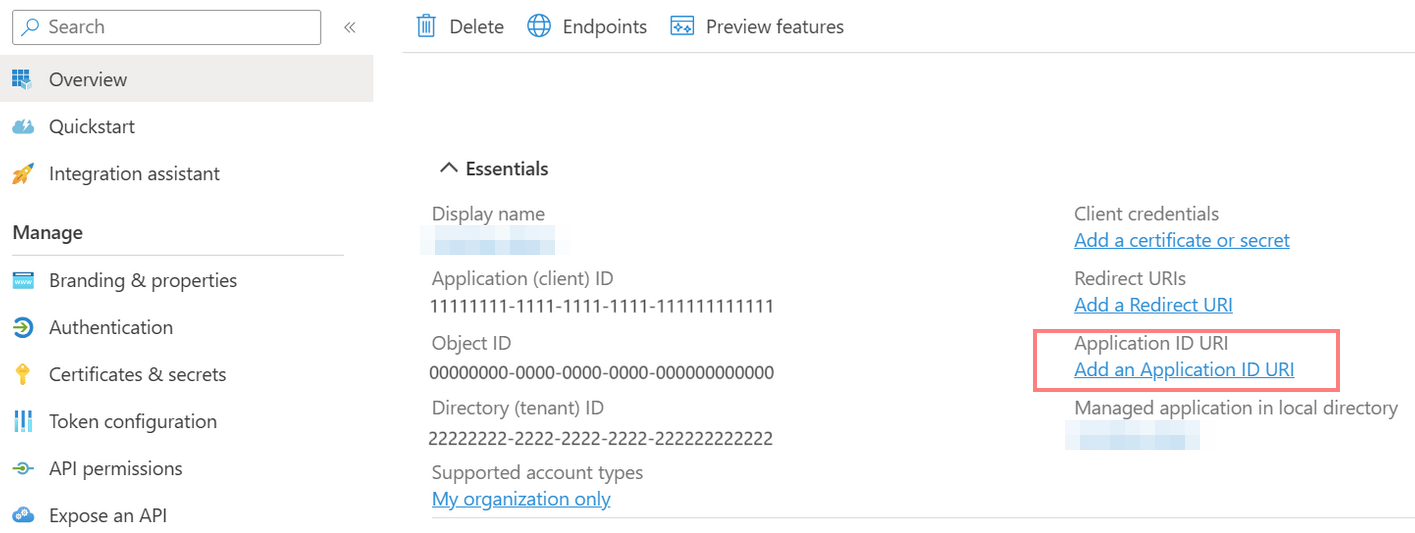Collapse the sidebar with double chevron
The width and height of the screenshot is (1415, 533).
click(350, 27)
